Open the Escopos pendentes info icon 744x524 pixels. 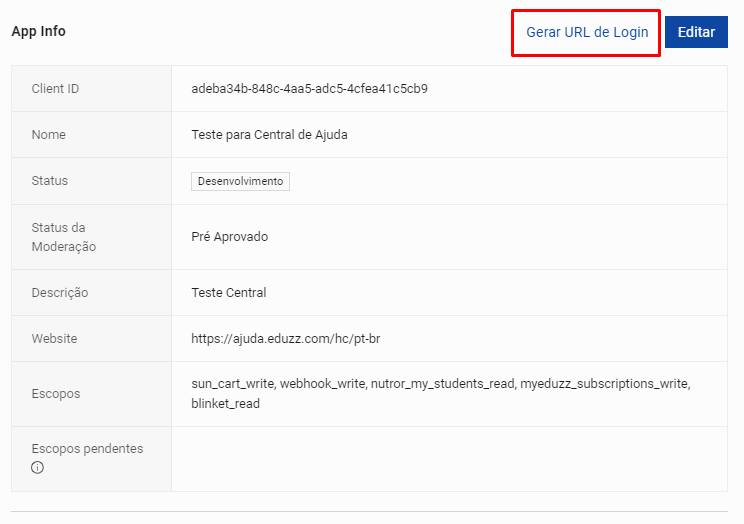tap(37, 468)
